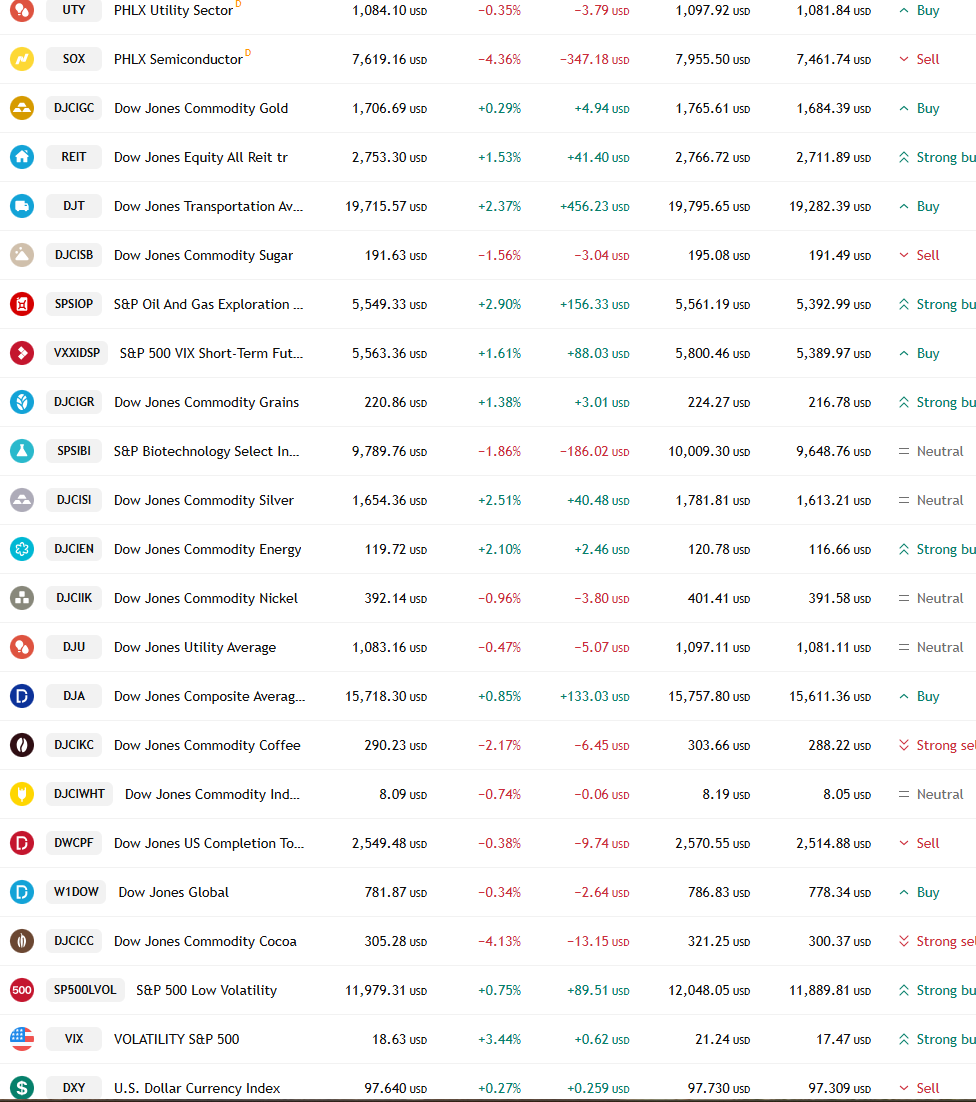Viewport: 976px width, 1102px height.
Task: Click the price 97.640 USD for DXY
Action: click(x=396, y=1089)
